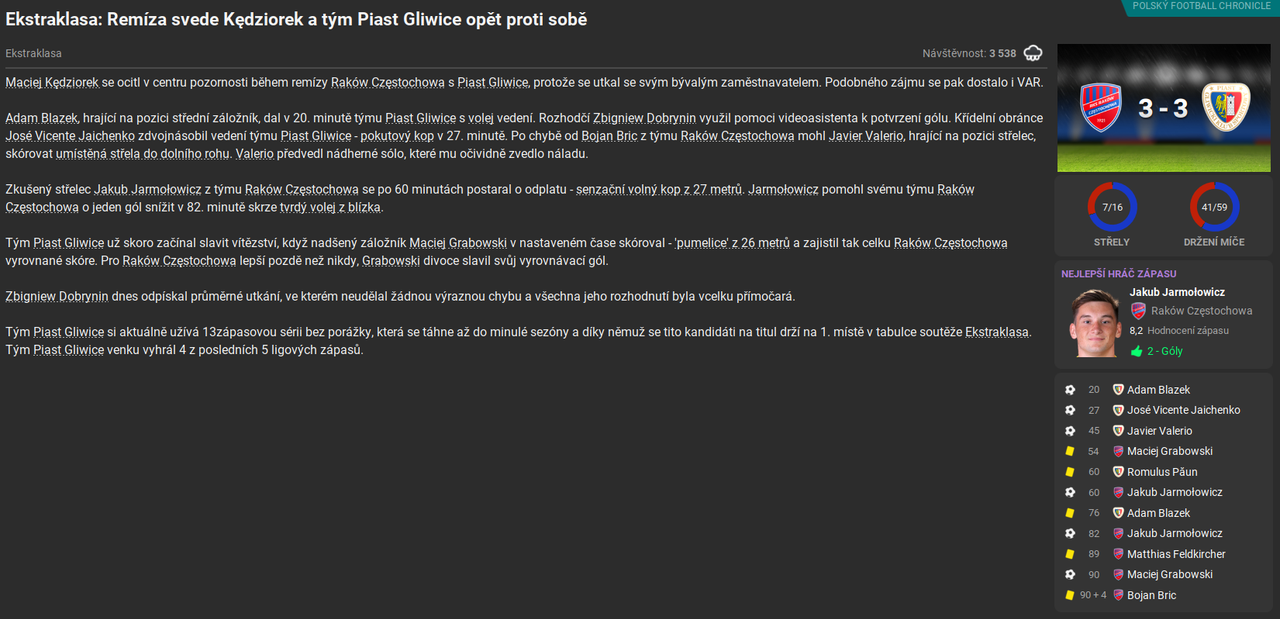
Task: Open the 3 - 3 match score
Action: [1163, 108]
